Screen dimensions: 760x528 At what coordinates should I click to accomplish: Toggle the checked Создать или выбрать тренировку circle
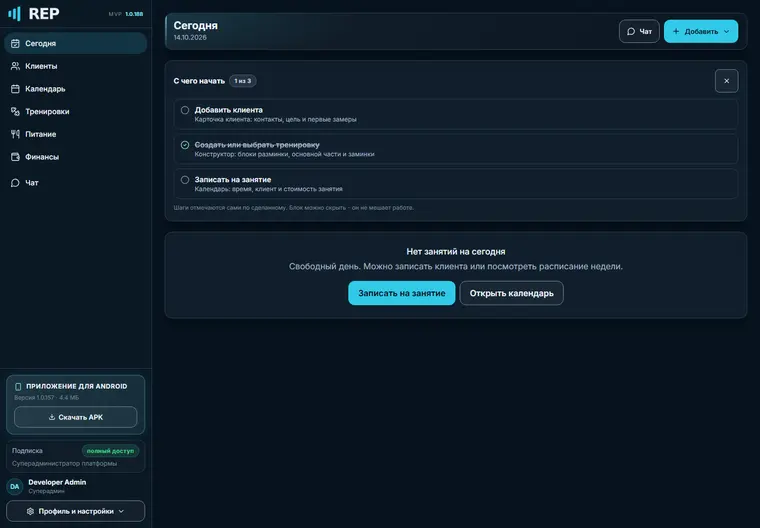[185, 145]
